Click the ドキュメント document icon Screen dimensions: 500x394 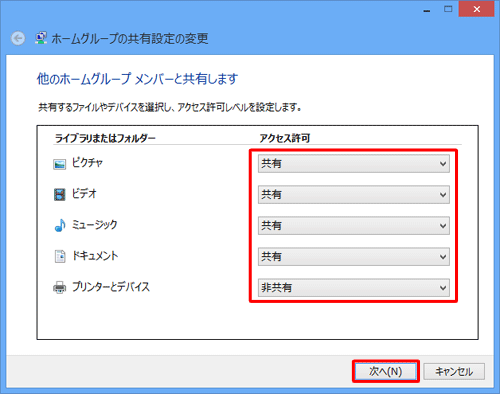[60, 256]
